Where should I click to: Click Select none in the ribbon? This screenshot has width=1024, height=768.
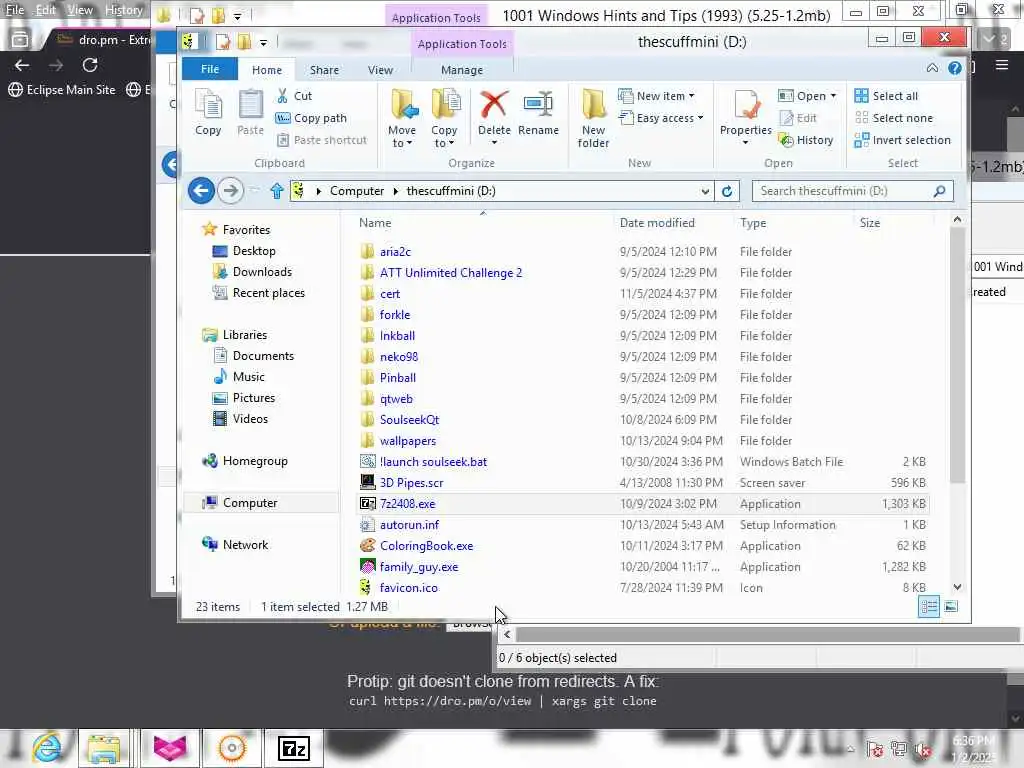coord(894,118)
